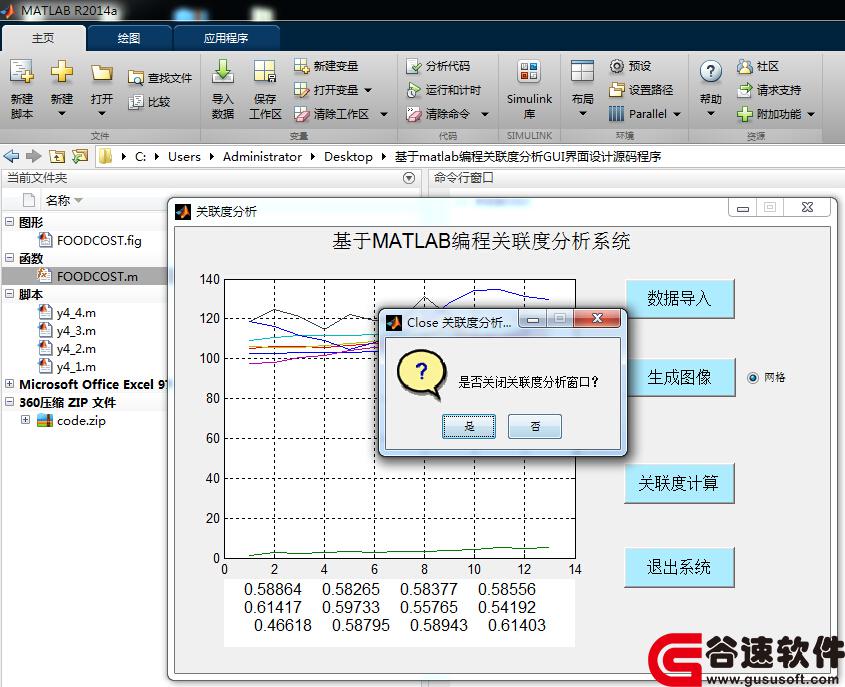Click the 社区 (Community) icon
This screenshot has width=845, height=687.
(744, 66)
